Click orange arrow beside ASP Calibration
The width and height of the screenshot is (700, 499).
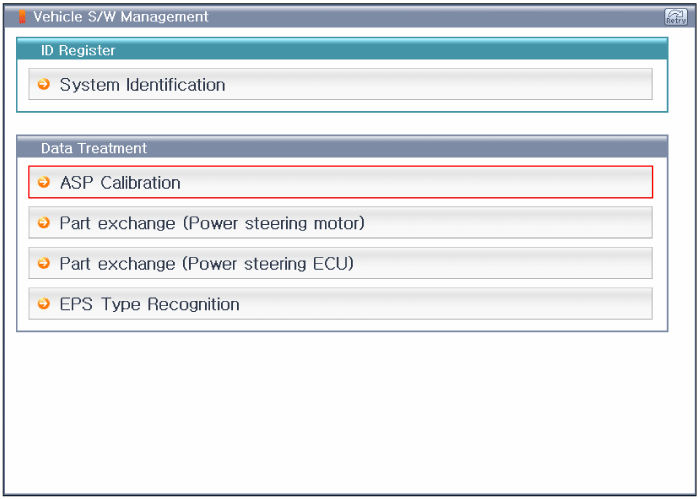tap(44, 182)
